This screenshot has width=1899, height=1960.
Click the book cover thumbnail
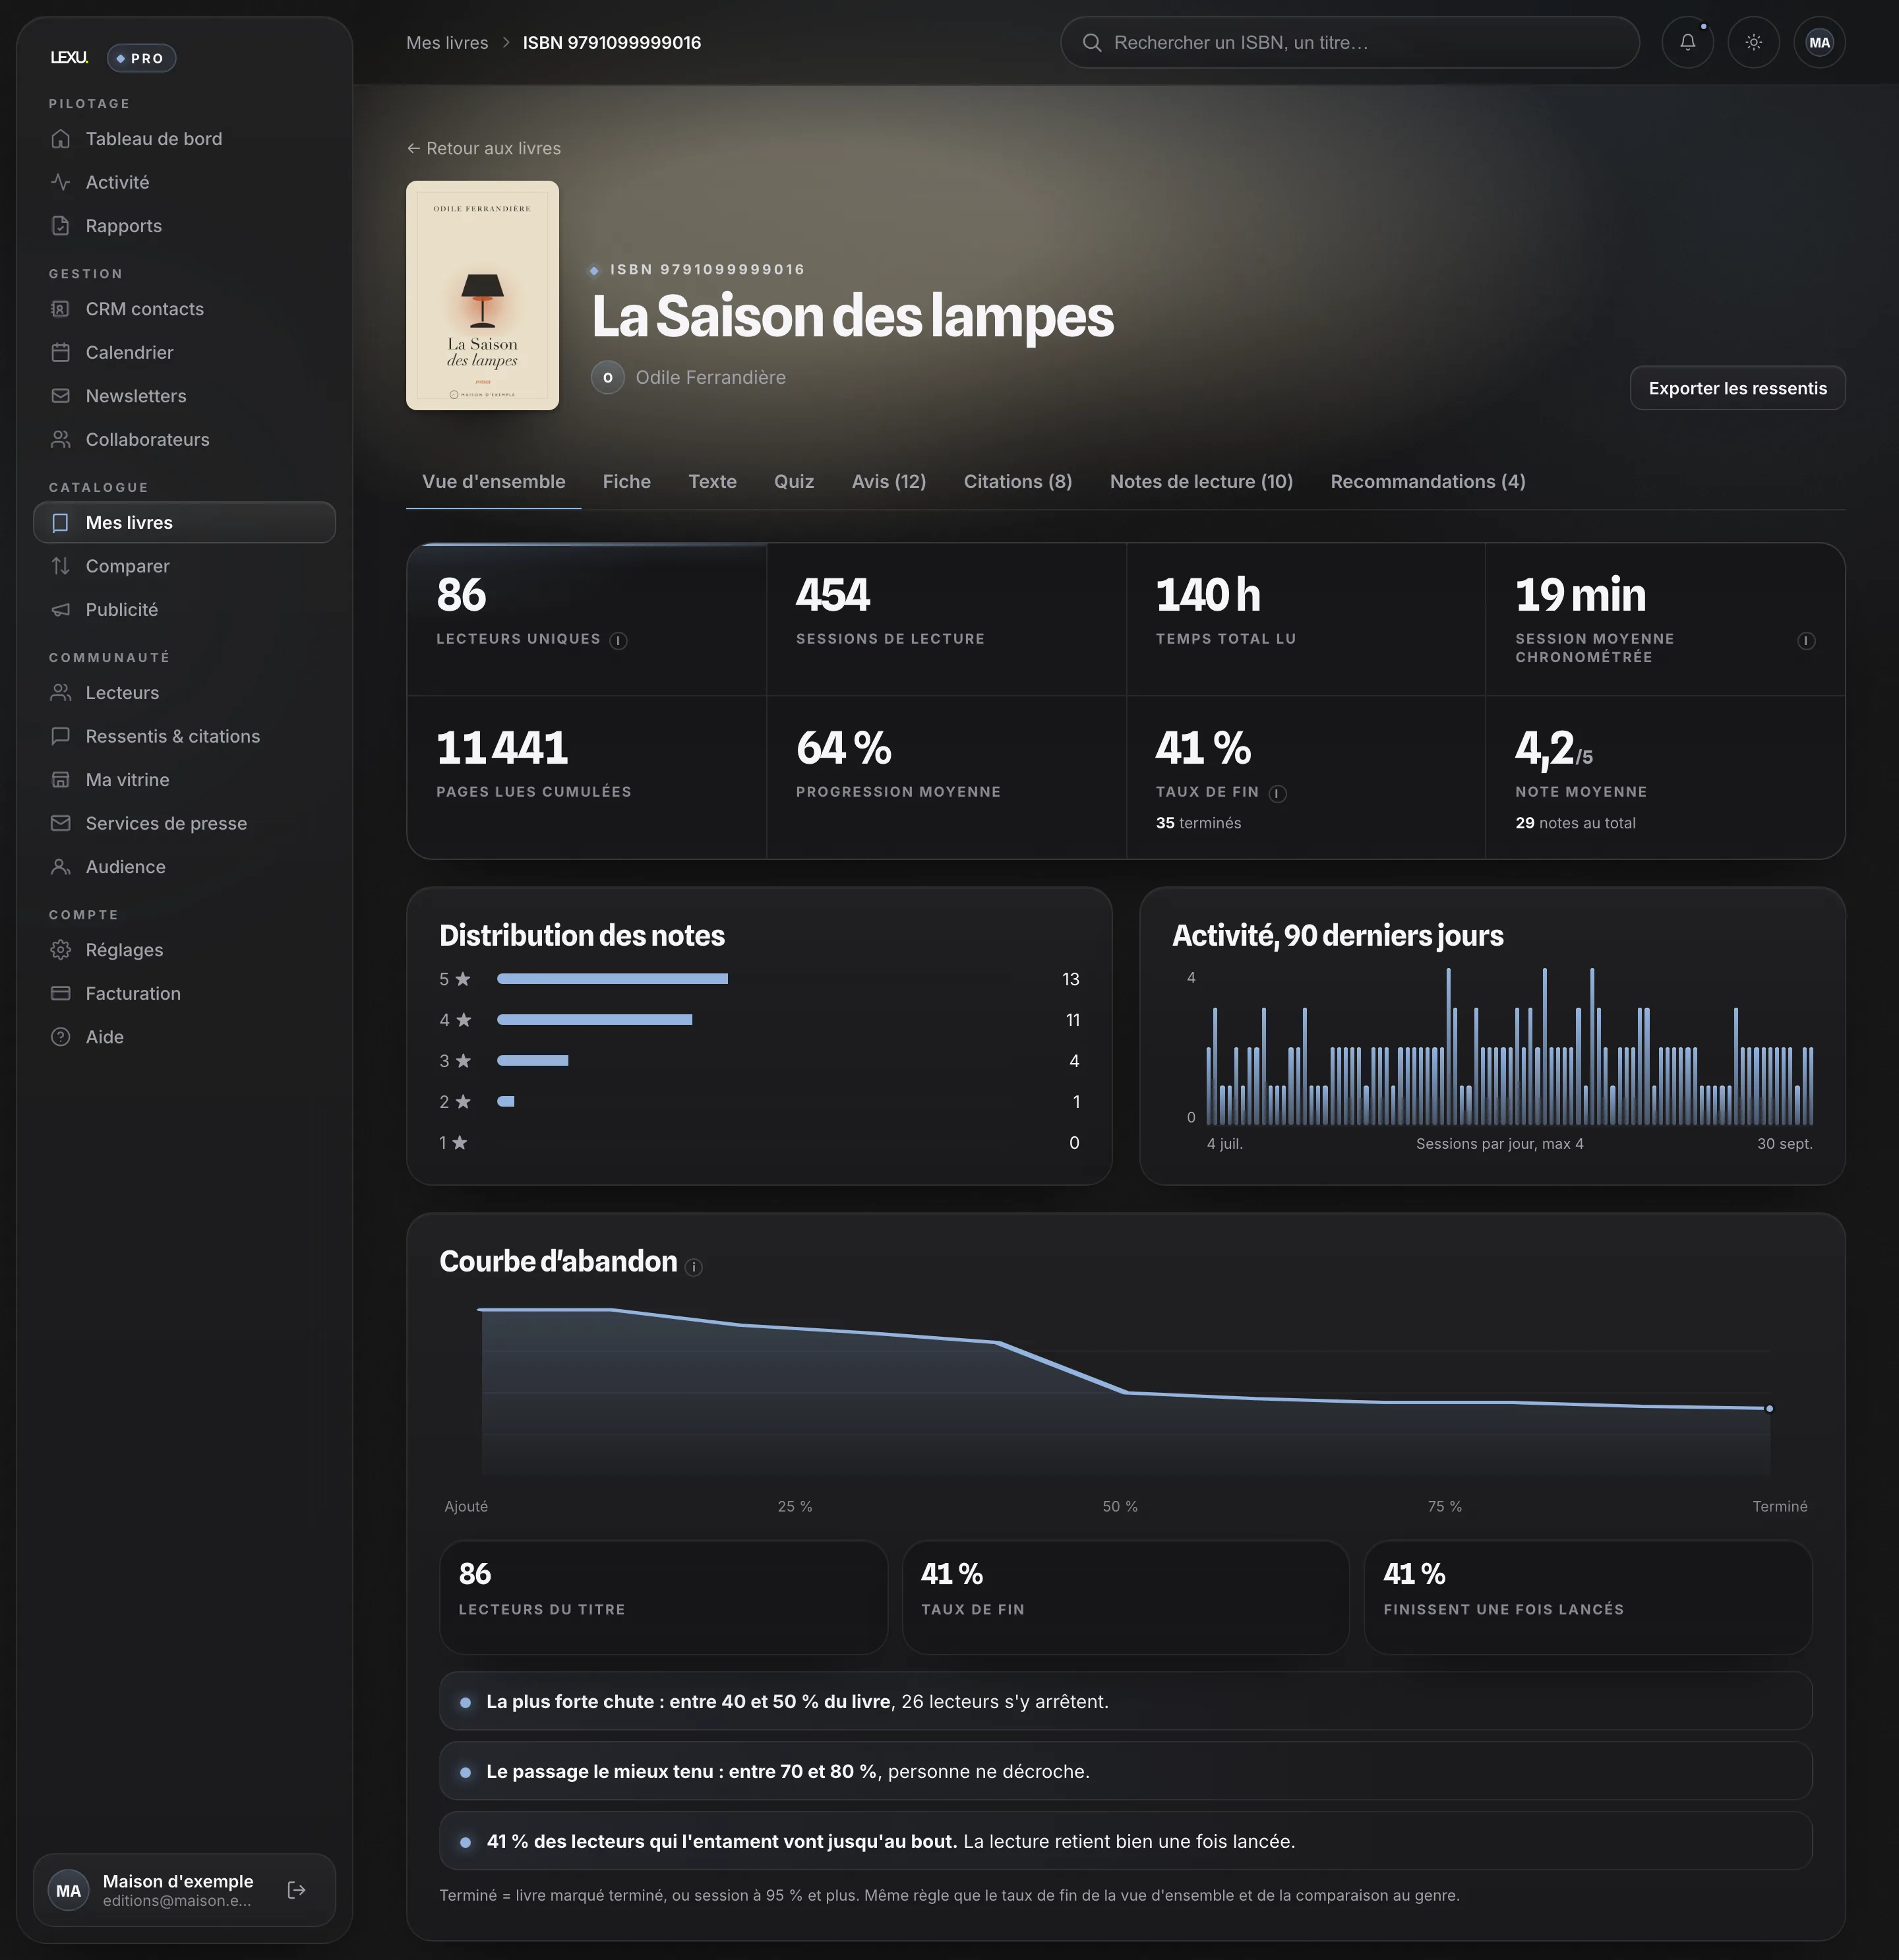pos(482,295)
